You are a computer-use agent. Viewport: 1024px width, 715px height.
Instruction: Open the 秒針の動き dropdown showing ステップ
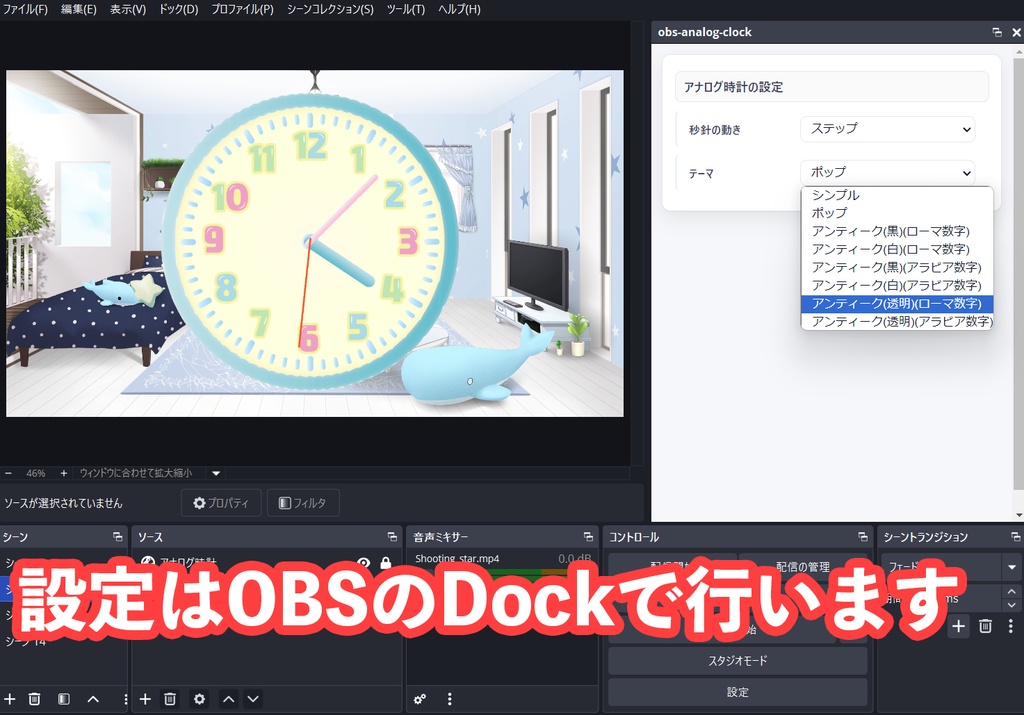pyautogui.click(x=886, y=129)
